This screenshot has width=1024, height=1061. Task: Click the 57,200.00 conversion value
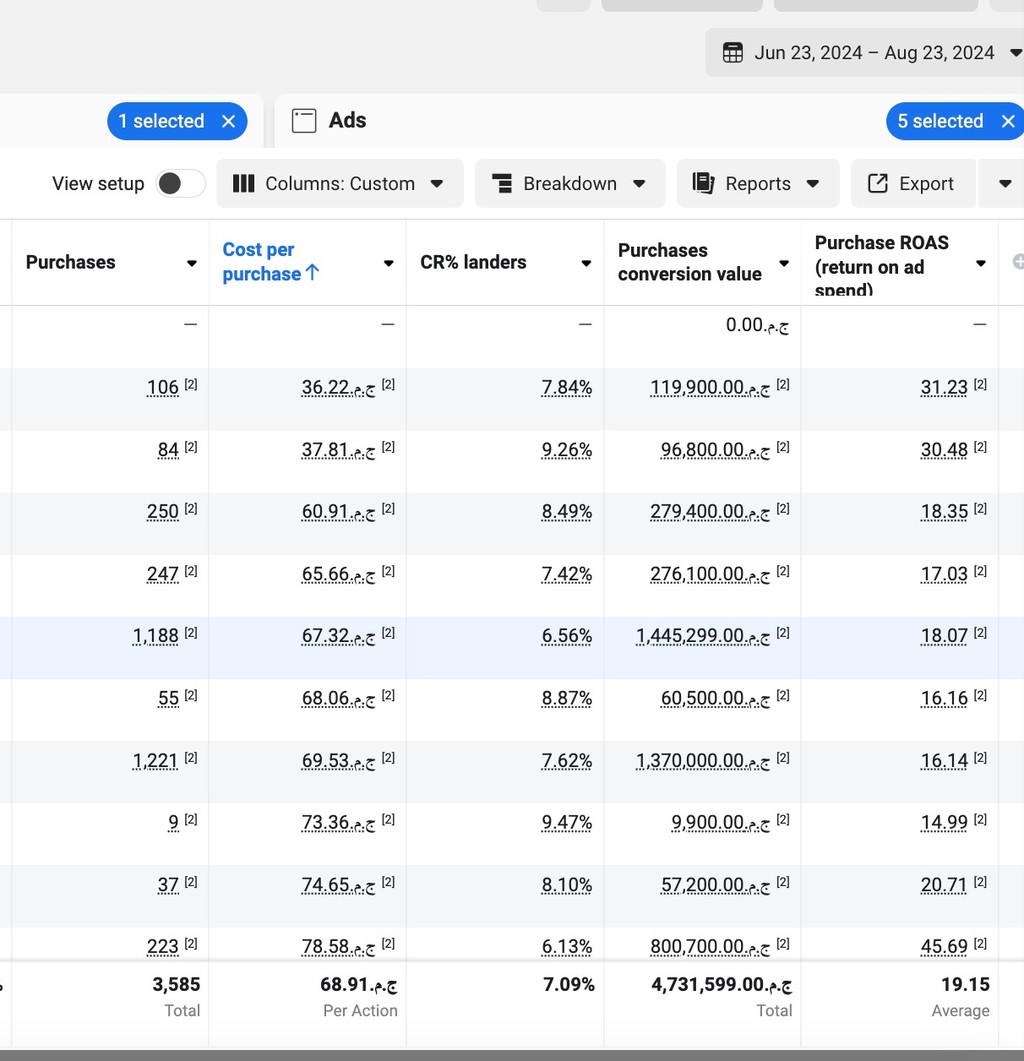[x=715, y=884]
